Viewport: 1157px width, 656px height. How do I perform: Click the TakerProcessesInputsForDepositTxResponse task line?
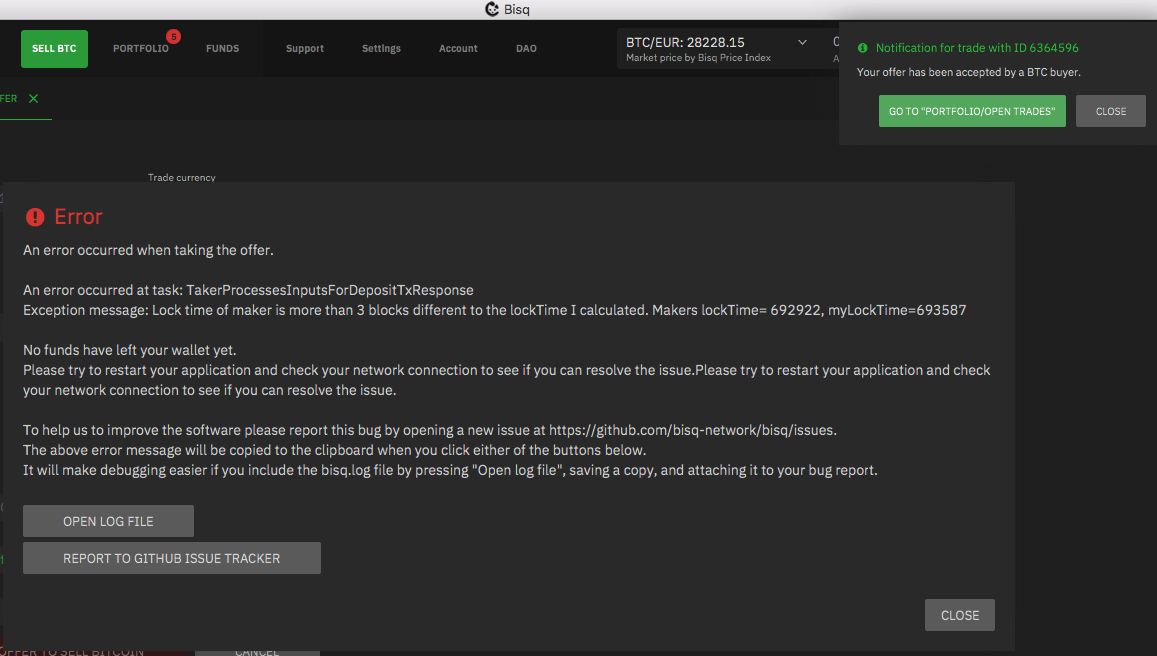pos(248,290)
